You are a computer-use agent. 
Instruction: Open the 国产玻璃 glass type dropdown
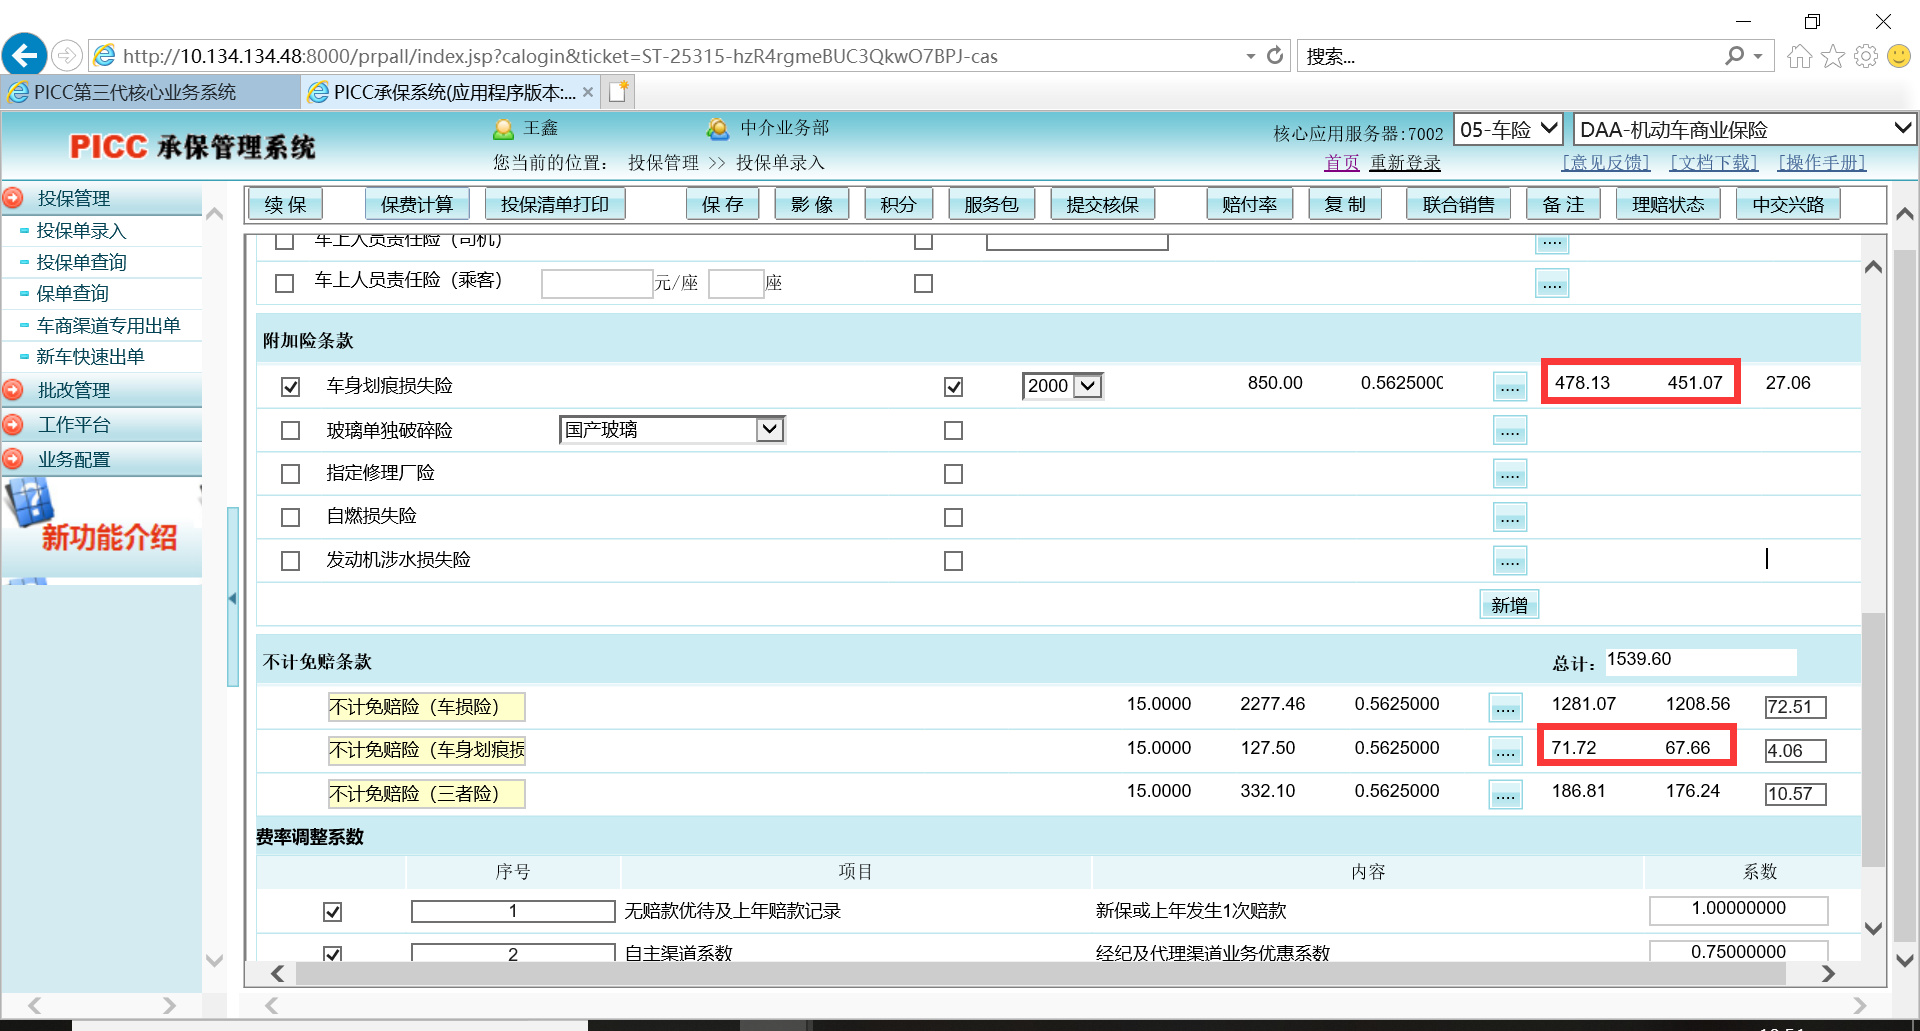tap(769, 430)
